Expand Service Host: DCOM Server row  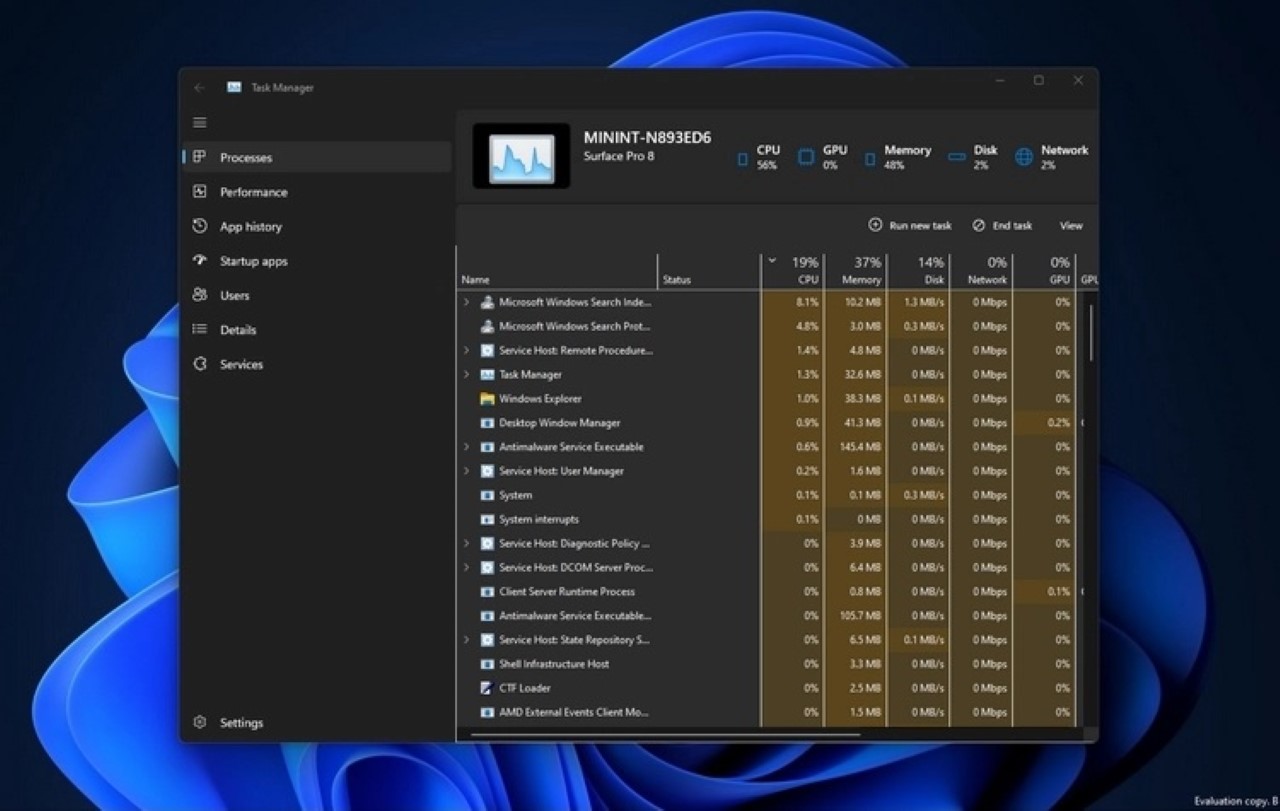coord(466,567)
